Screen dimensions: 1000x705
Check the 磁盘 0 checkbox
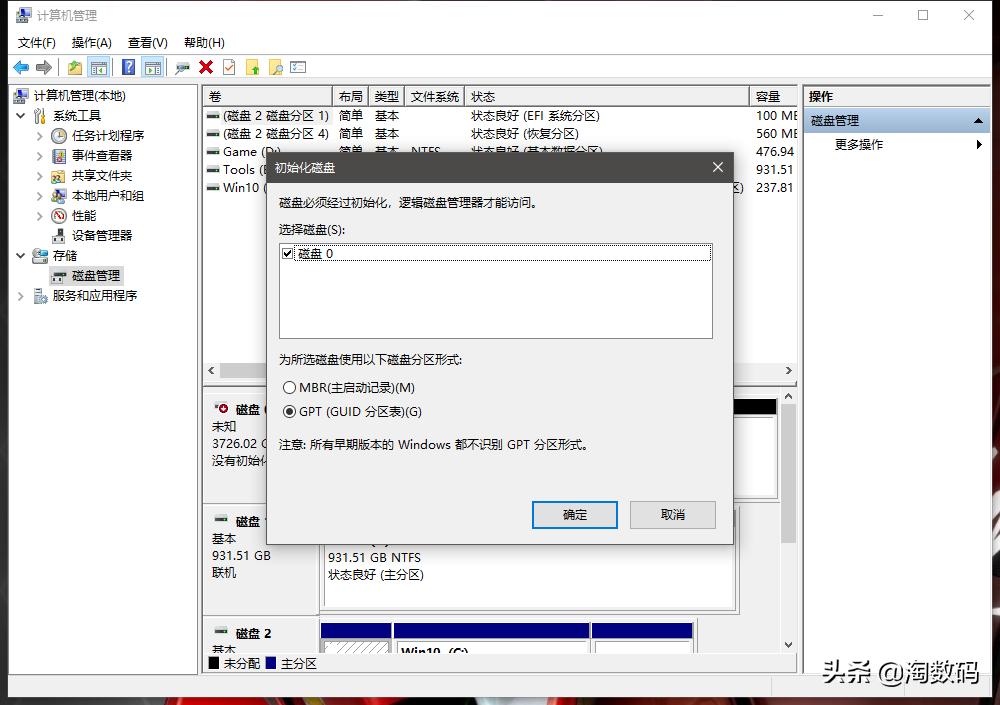click(285, 253)
